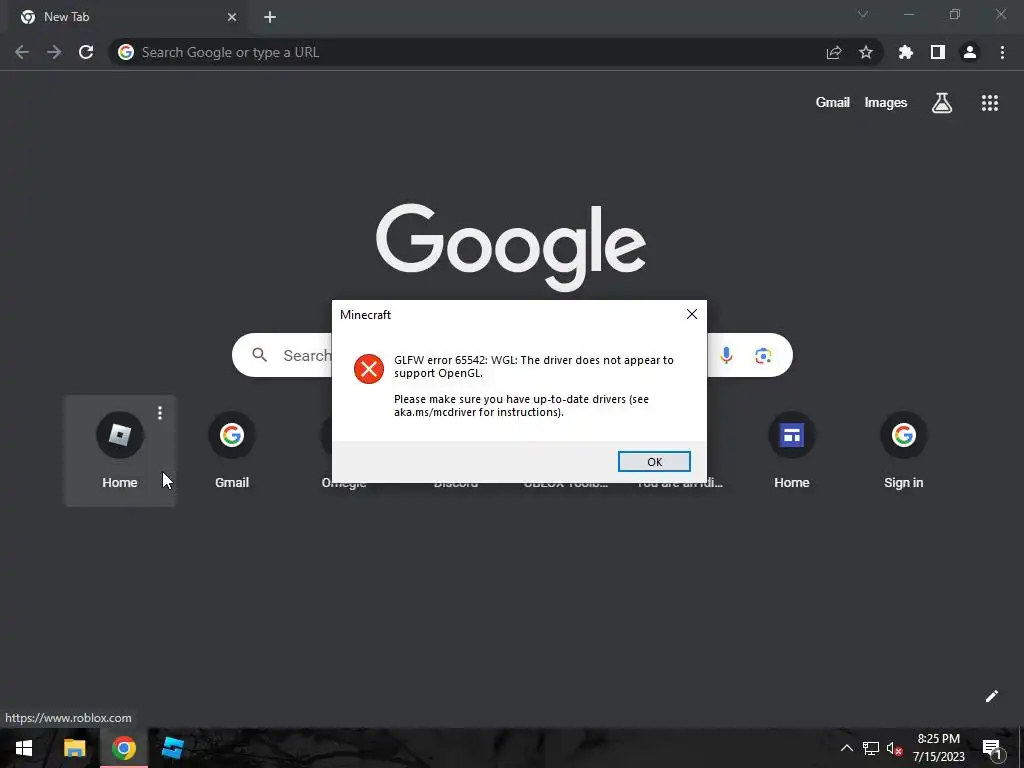Click the Google search box

pos(512,355)
